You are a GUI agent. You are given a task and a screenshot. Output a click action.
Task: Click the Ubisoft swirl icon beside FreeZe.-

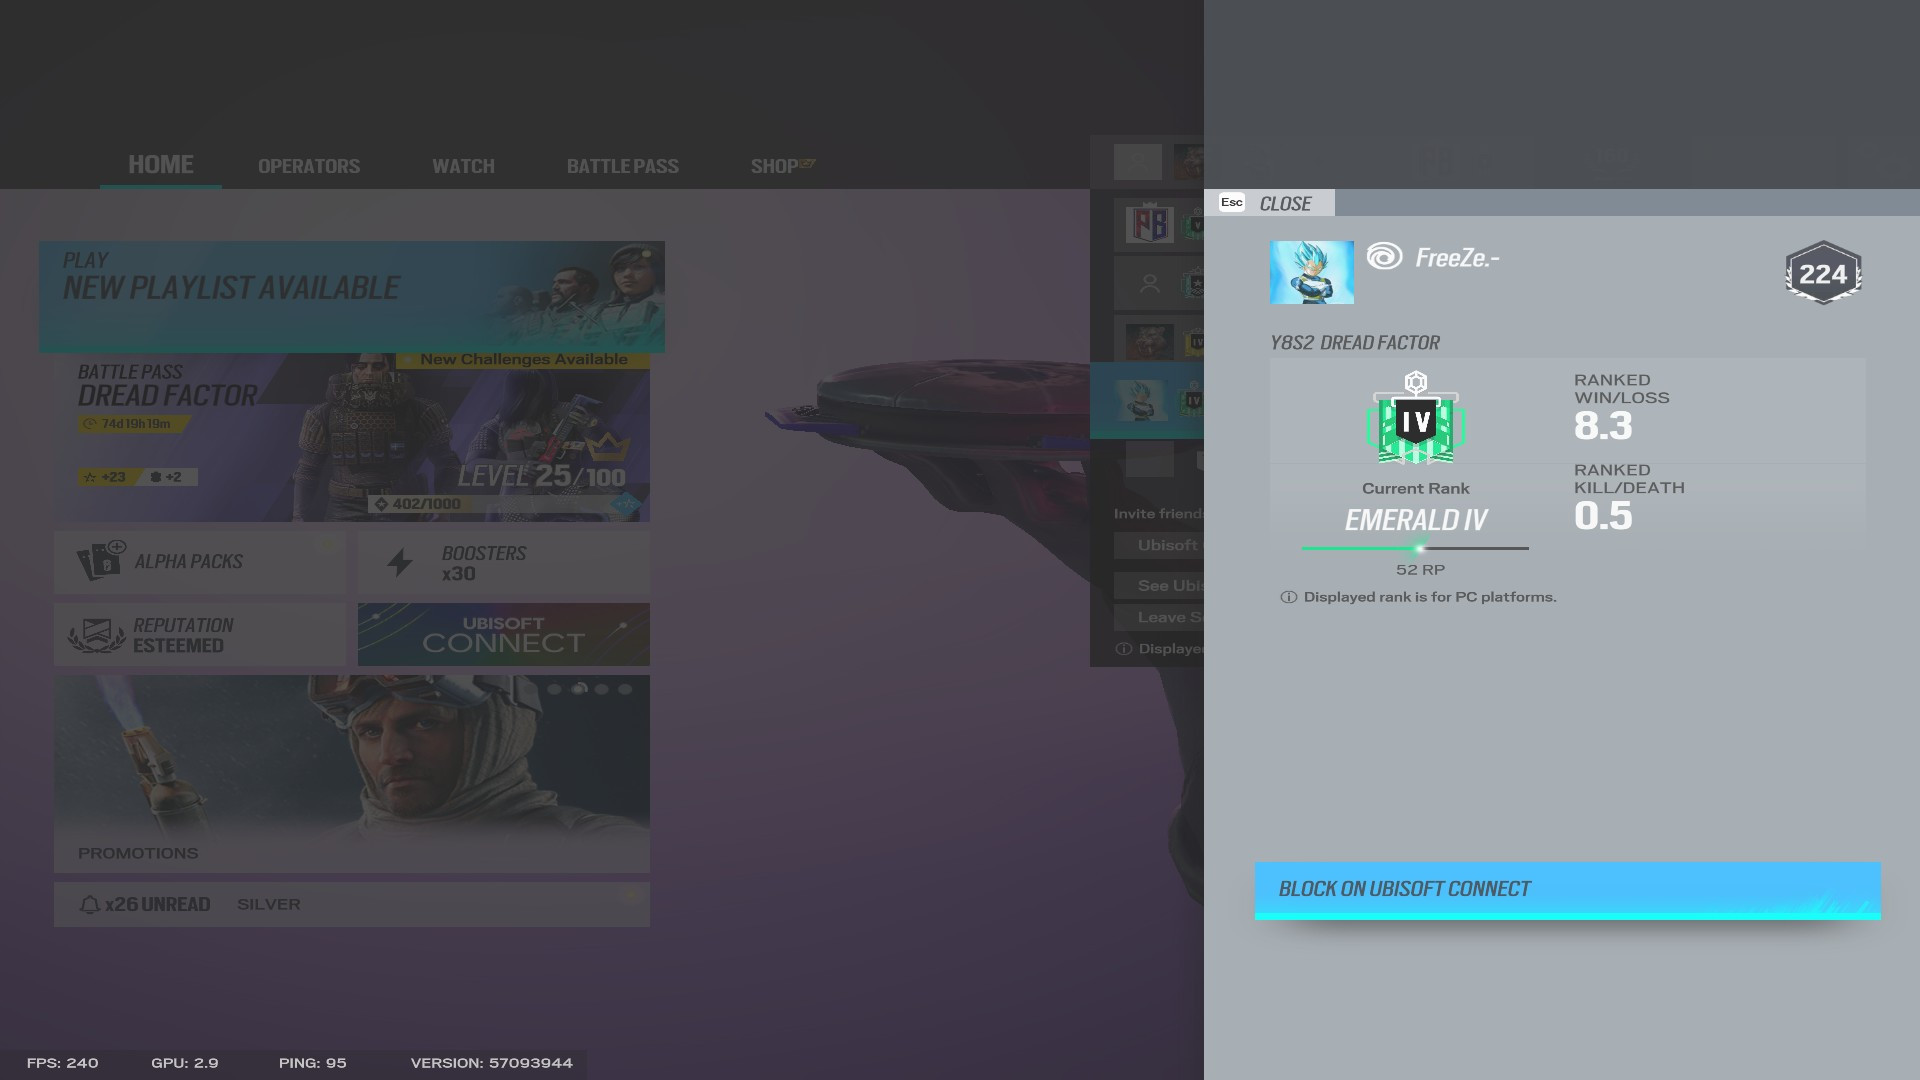tap(1384, 257)
